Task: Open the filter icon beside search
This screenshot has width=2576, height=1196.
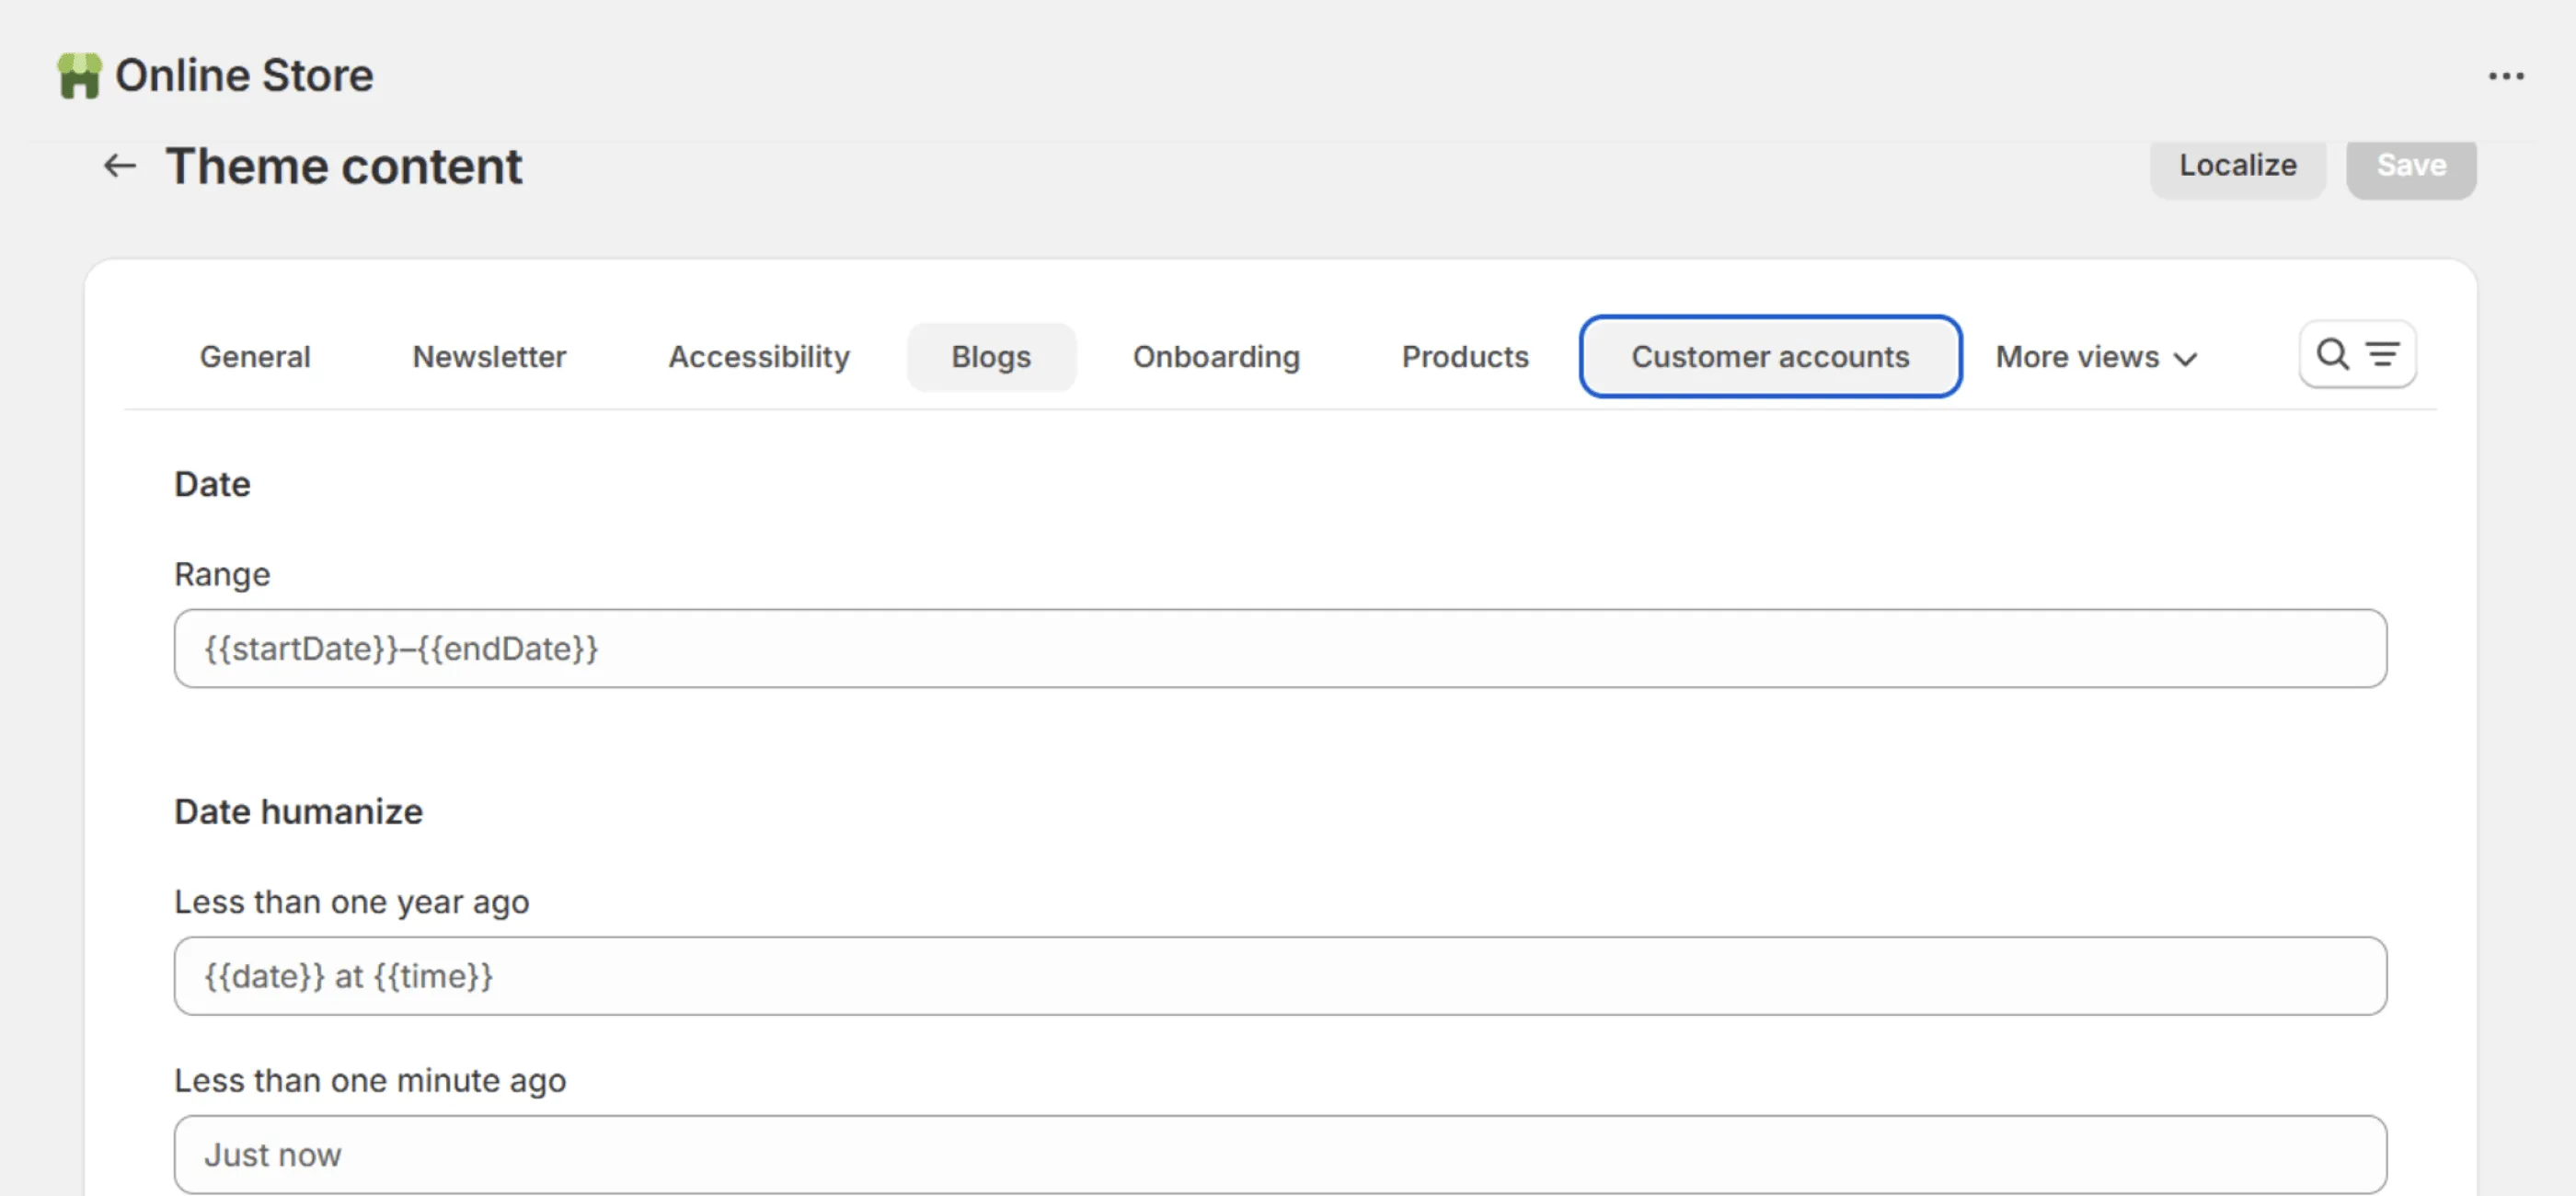Action: pyautogui.click(x=2384, y=354)
